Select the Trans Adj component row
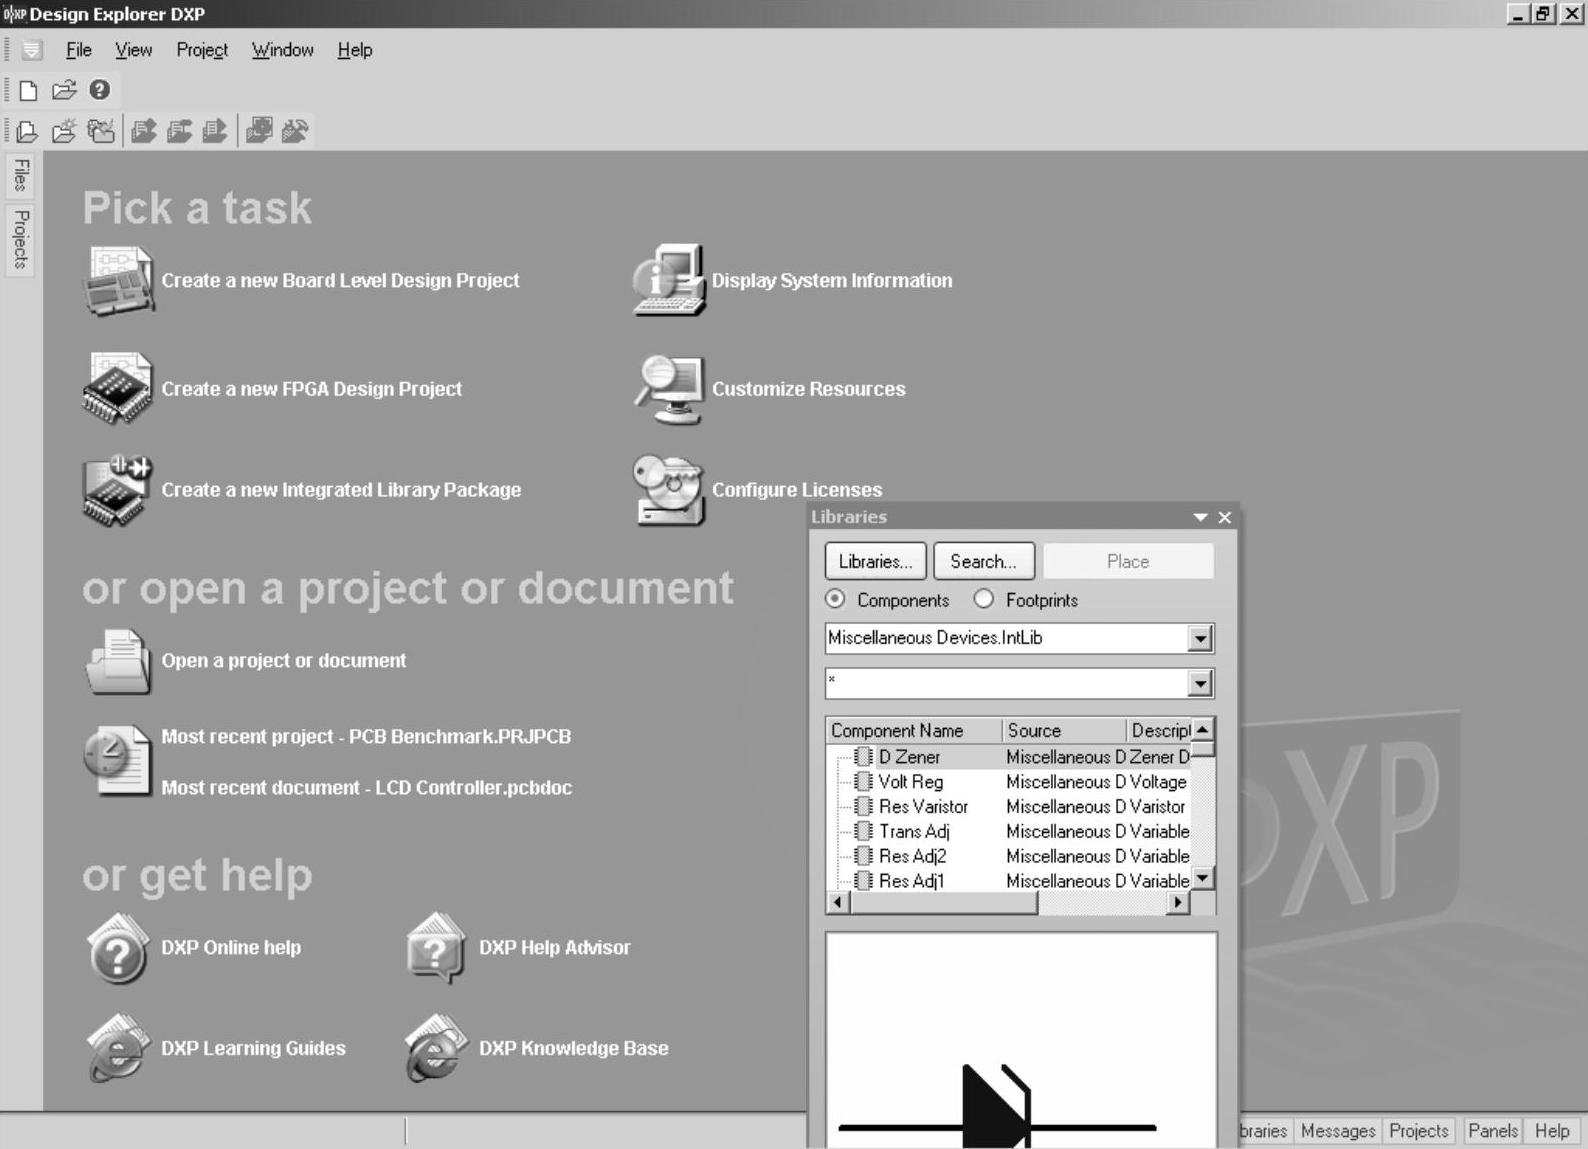This screenshot has width=1588, height=1149. (1010, 832)
